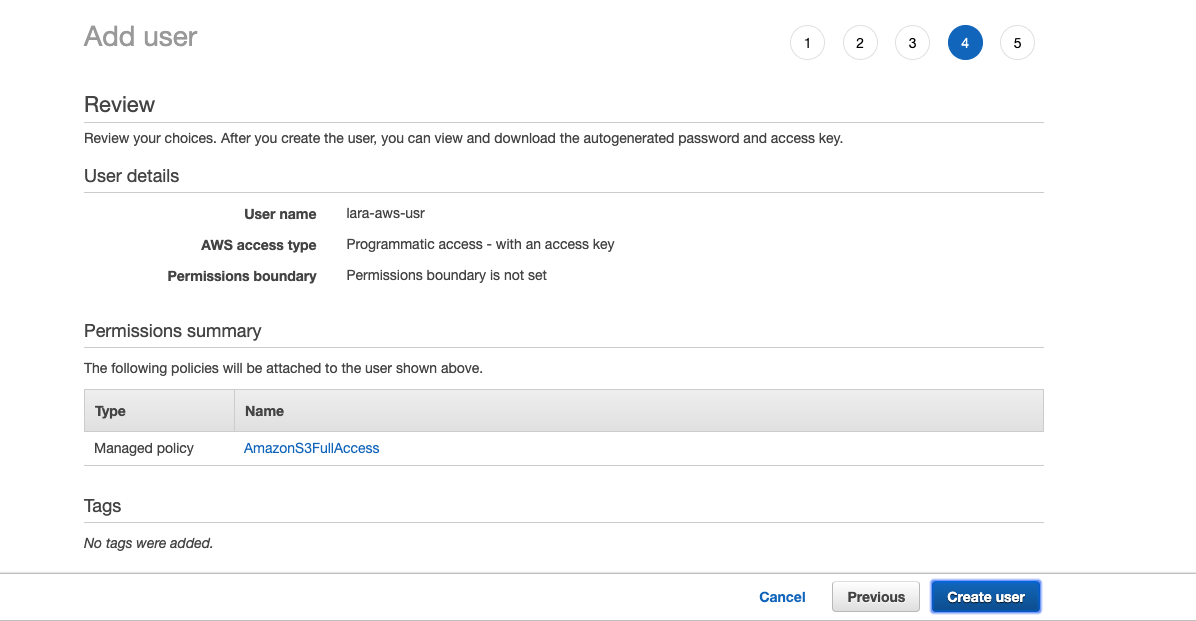Open the AmazonS3FullAccess policy link
Screen dimensions: 1196x621
click(x=311, y=449)
